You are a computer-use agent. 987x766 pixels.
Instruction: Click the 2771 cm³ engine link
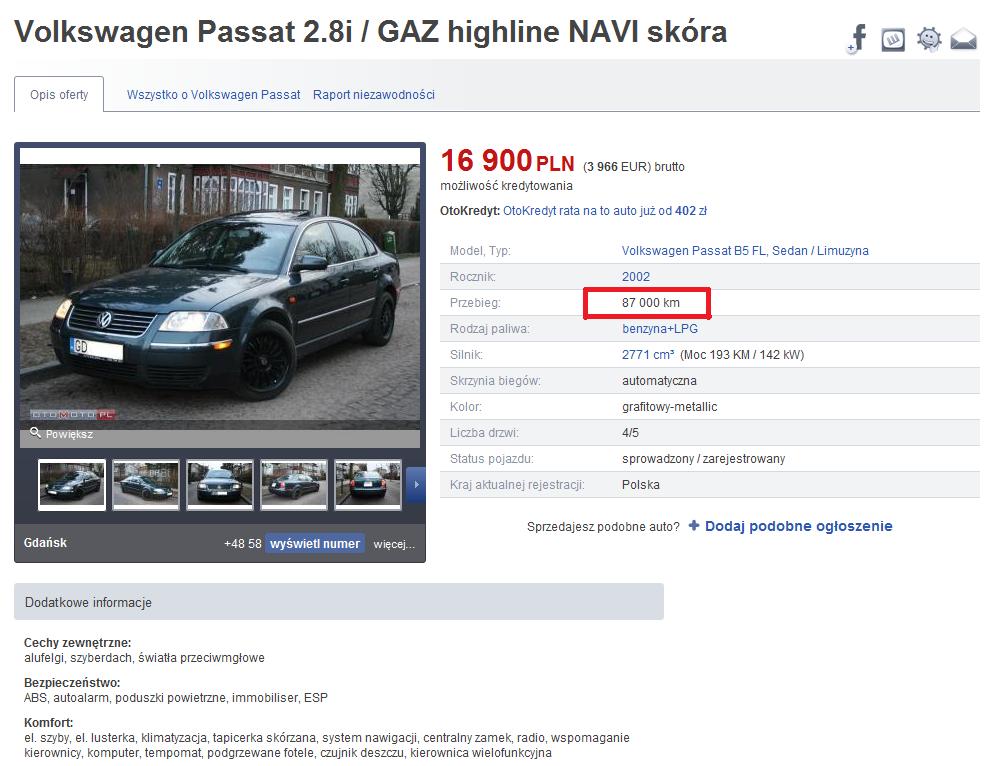(648, 354)
